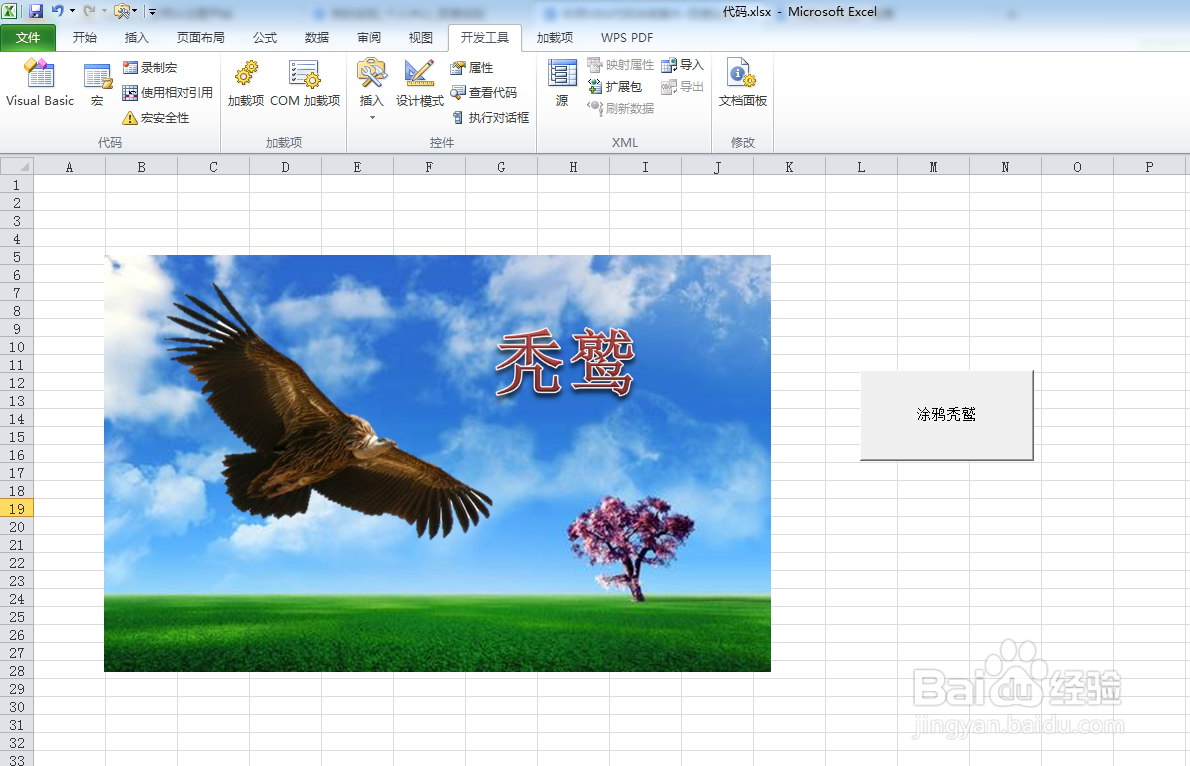
Task: Select column M header
Action: (933, 167)
